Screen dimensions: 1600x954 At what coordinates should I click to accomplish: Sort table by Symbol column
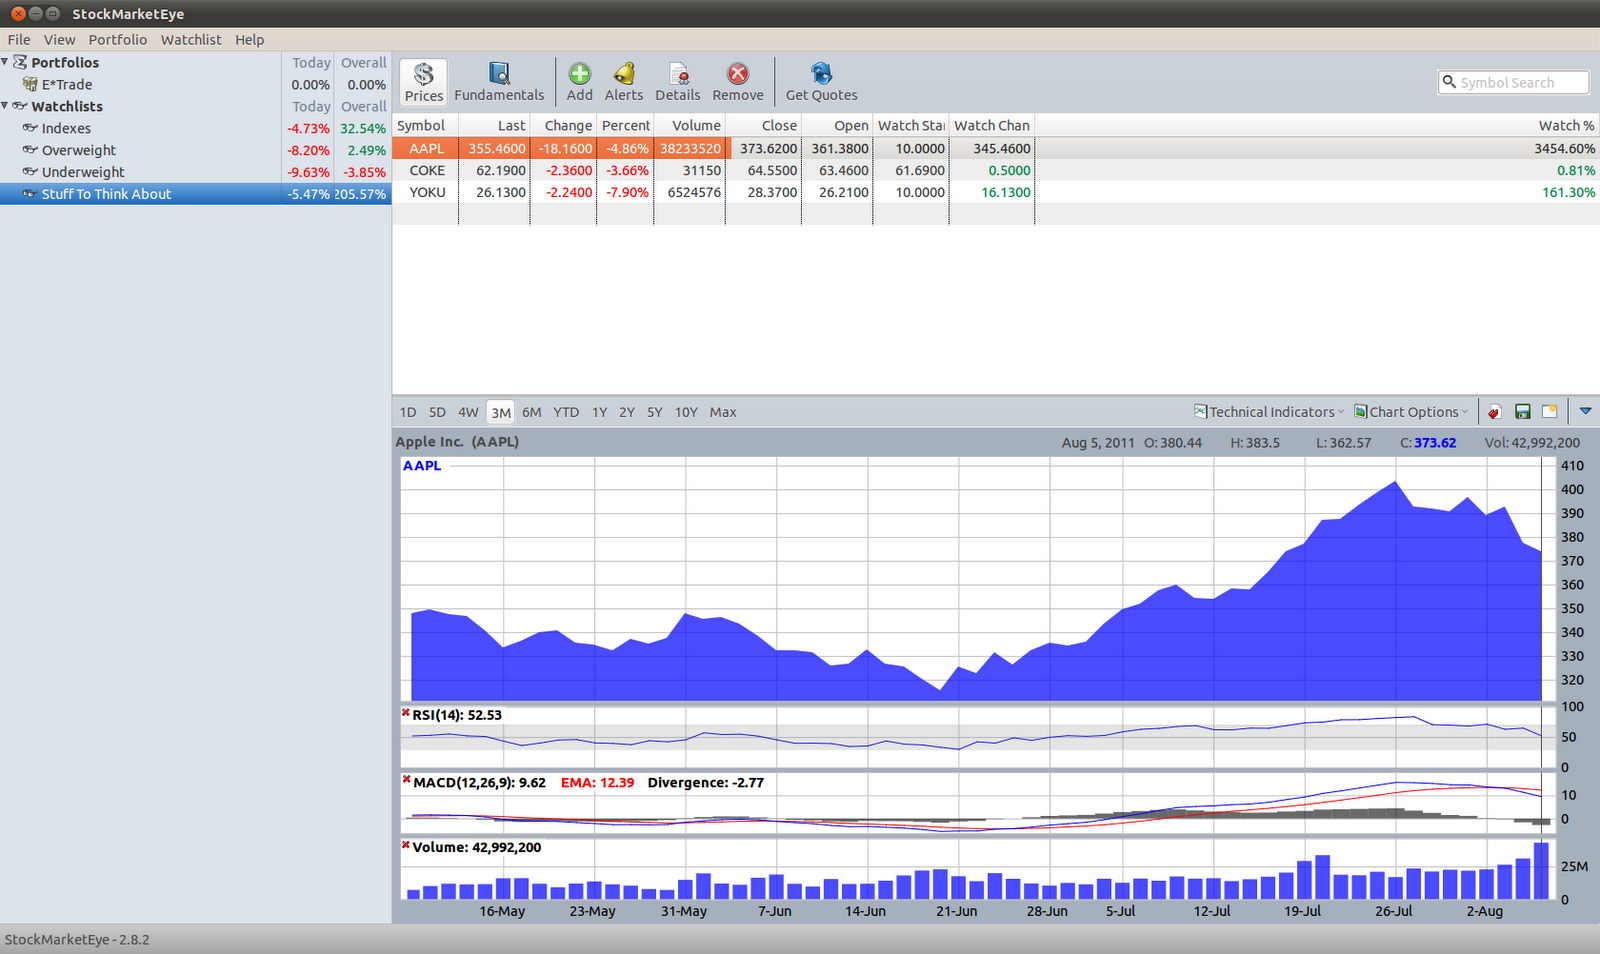tap(426, 125)
